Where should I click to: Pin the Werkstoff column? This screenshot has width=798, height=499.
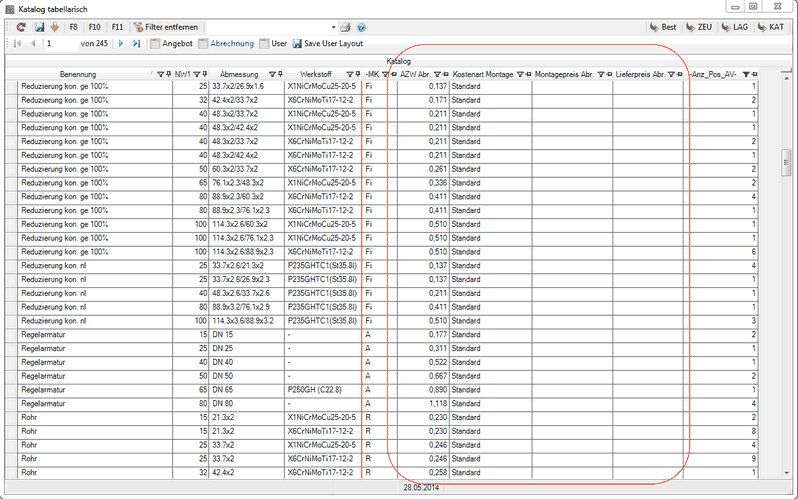click(356, 74)
